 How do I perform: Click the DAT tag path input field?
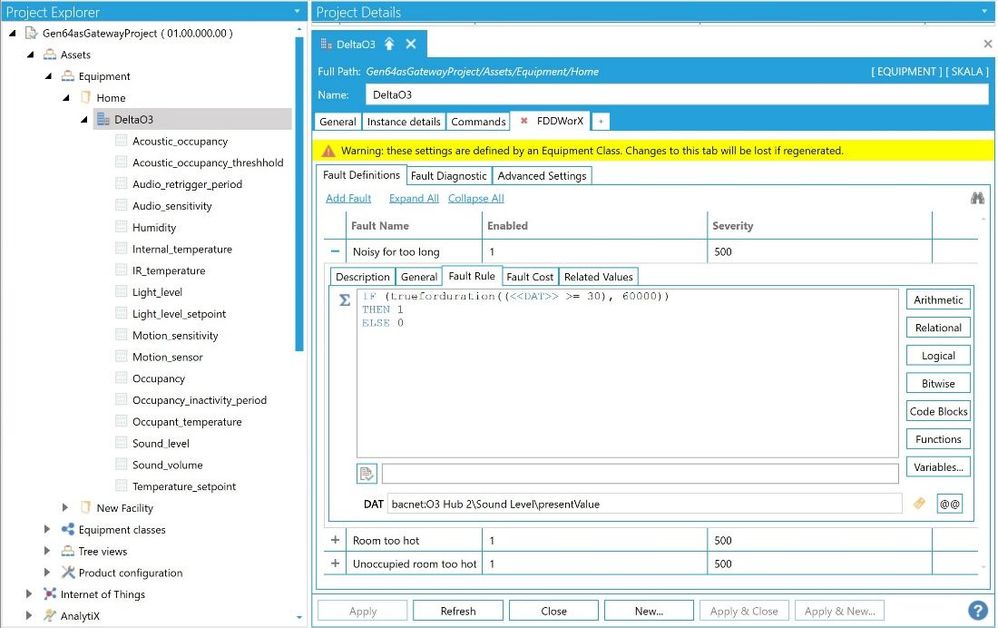pos(644,504)
